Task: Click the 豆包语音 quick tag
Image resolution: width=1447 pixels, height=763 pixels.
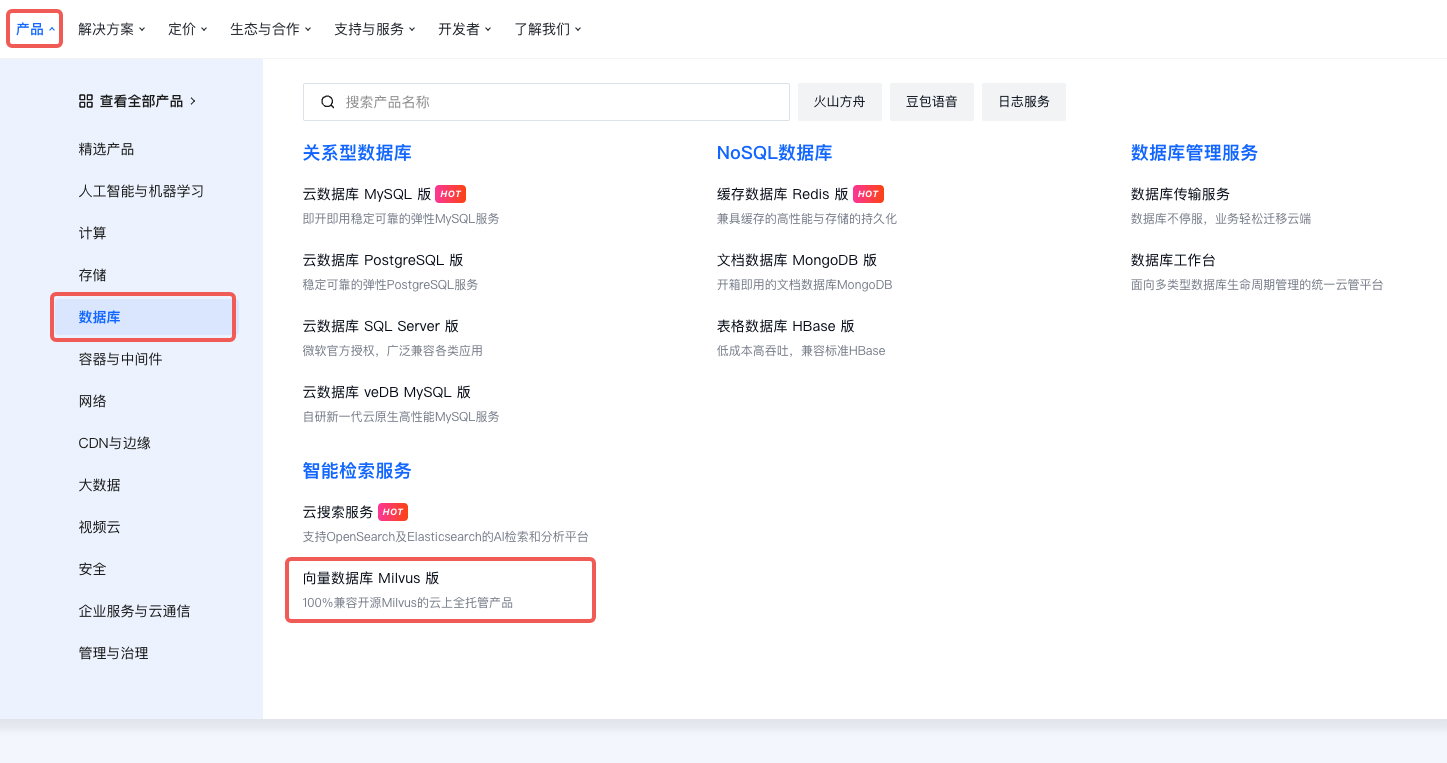Action: pos(932,102)
